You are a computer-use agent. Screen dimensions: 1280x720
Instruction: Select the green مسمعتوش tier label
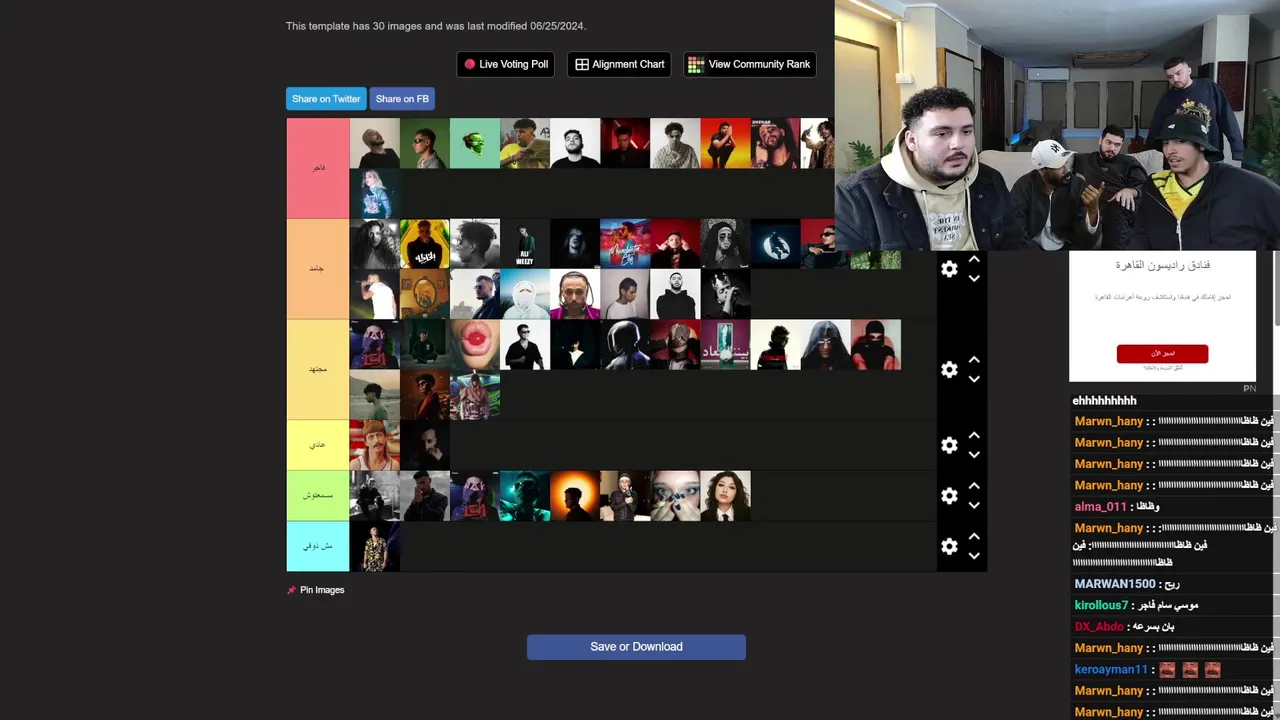pos(318,496)
